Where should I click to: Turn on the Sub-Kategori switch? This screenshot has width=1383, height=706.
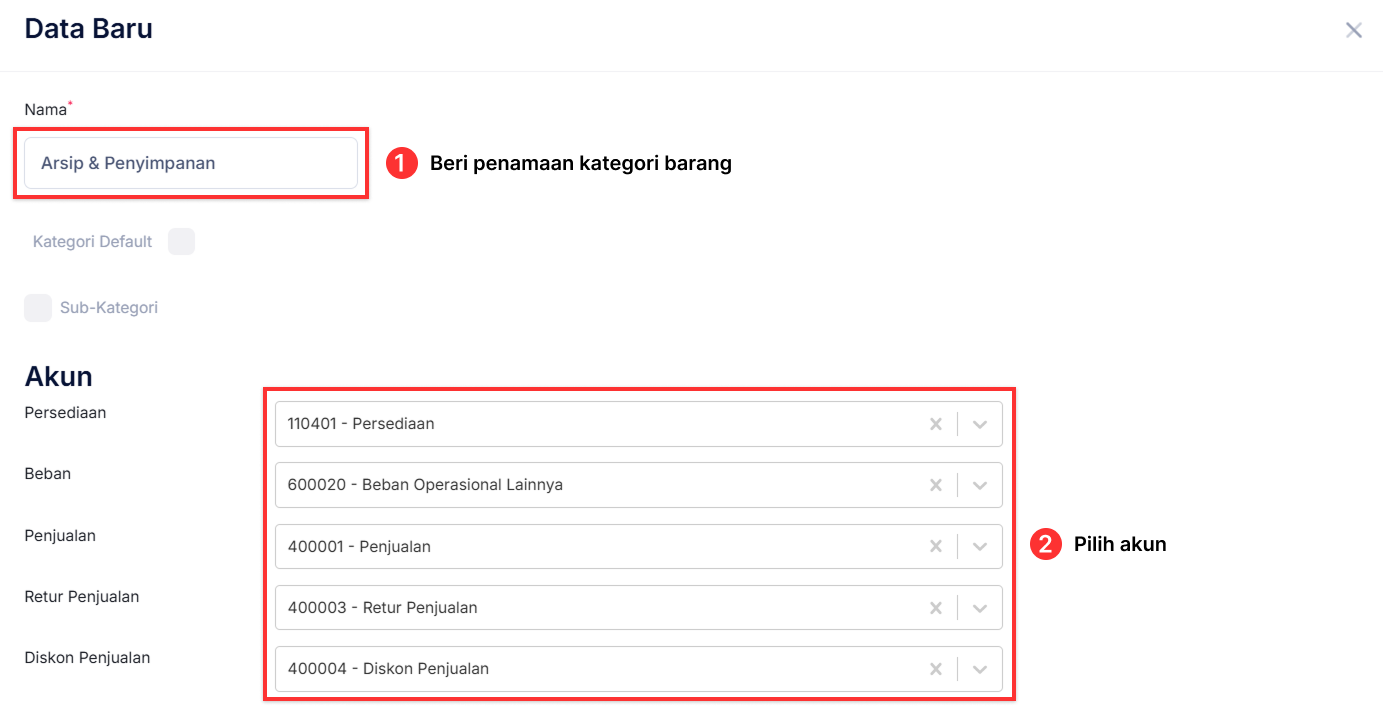[37, 307]
